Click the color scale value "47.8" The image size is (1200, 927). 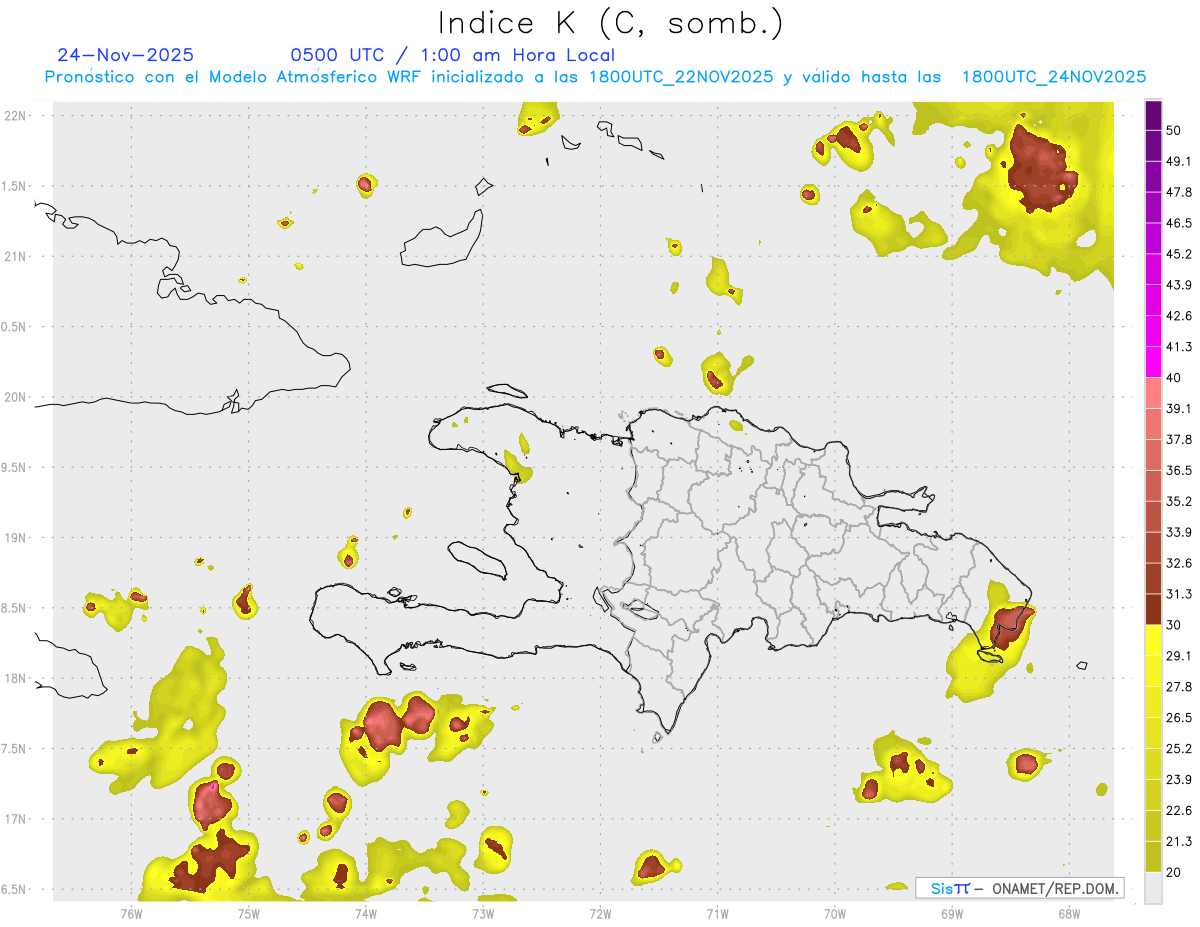click(1178, 192)
